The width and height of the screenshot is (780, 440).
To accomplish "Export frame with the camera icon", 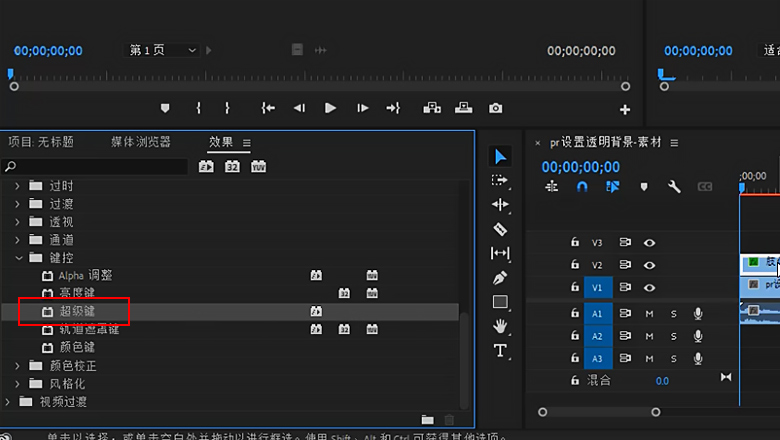I will [x=495, y=108].
